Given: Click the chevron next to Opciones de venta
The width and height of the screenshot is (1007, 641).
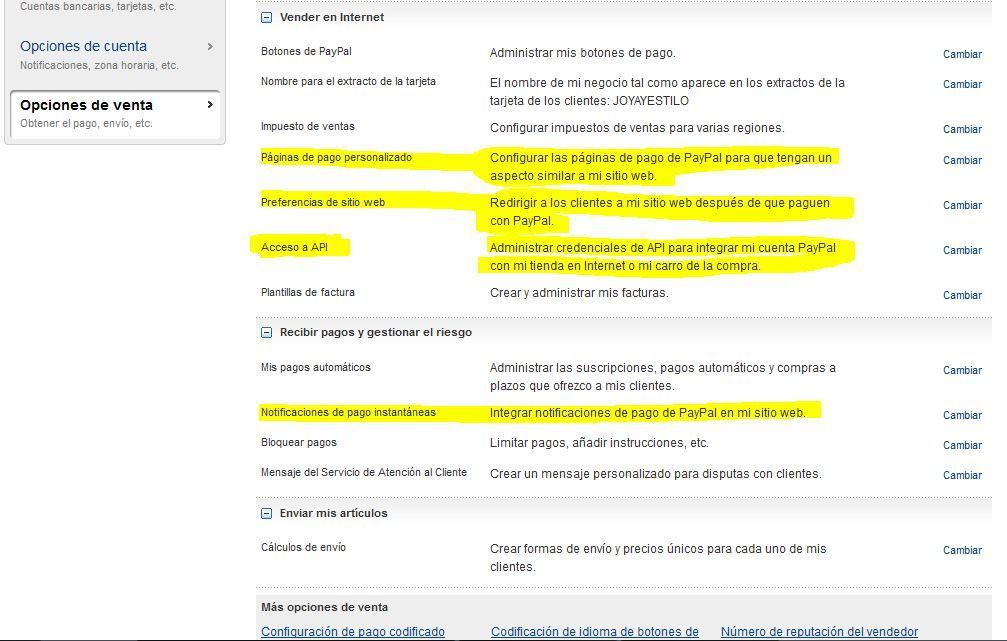Looking at the screenshot, I should tap(210, 105).
